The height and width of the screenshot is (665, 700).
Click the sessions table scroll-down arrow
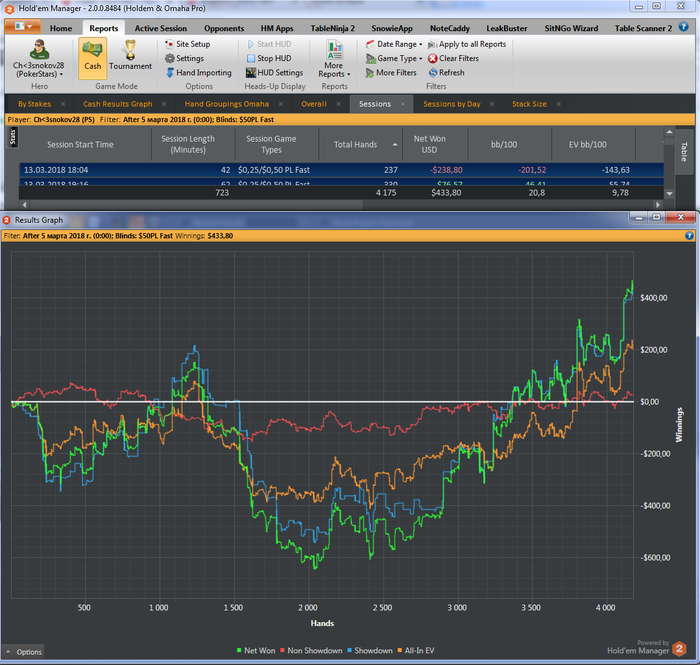click(669, 194)
